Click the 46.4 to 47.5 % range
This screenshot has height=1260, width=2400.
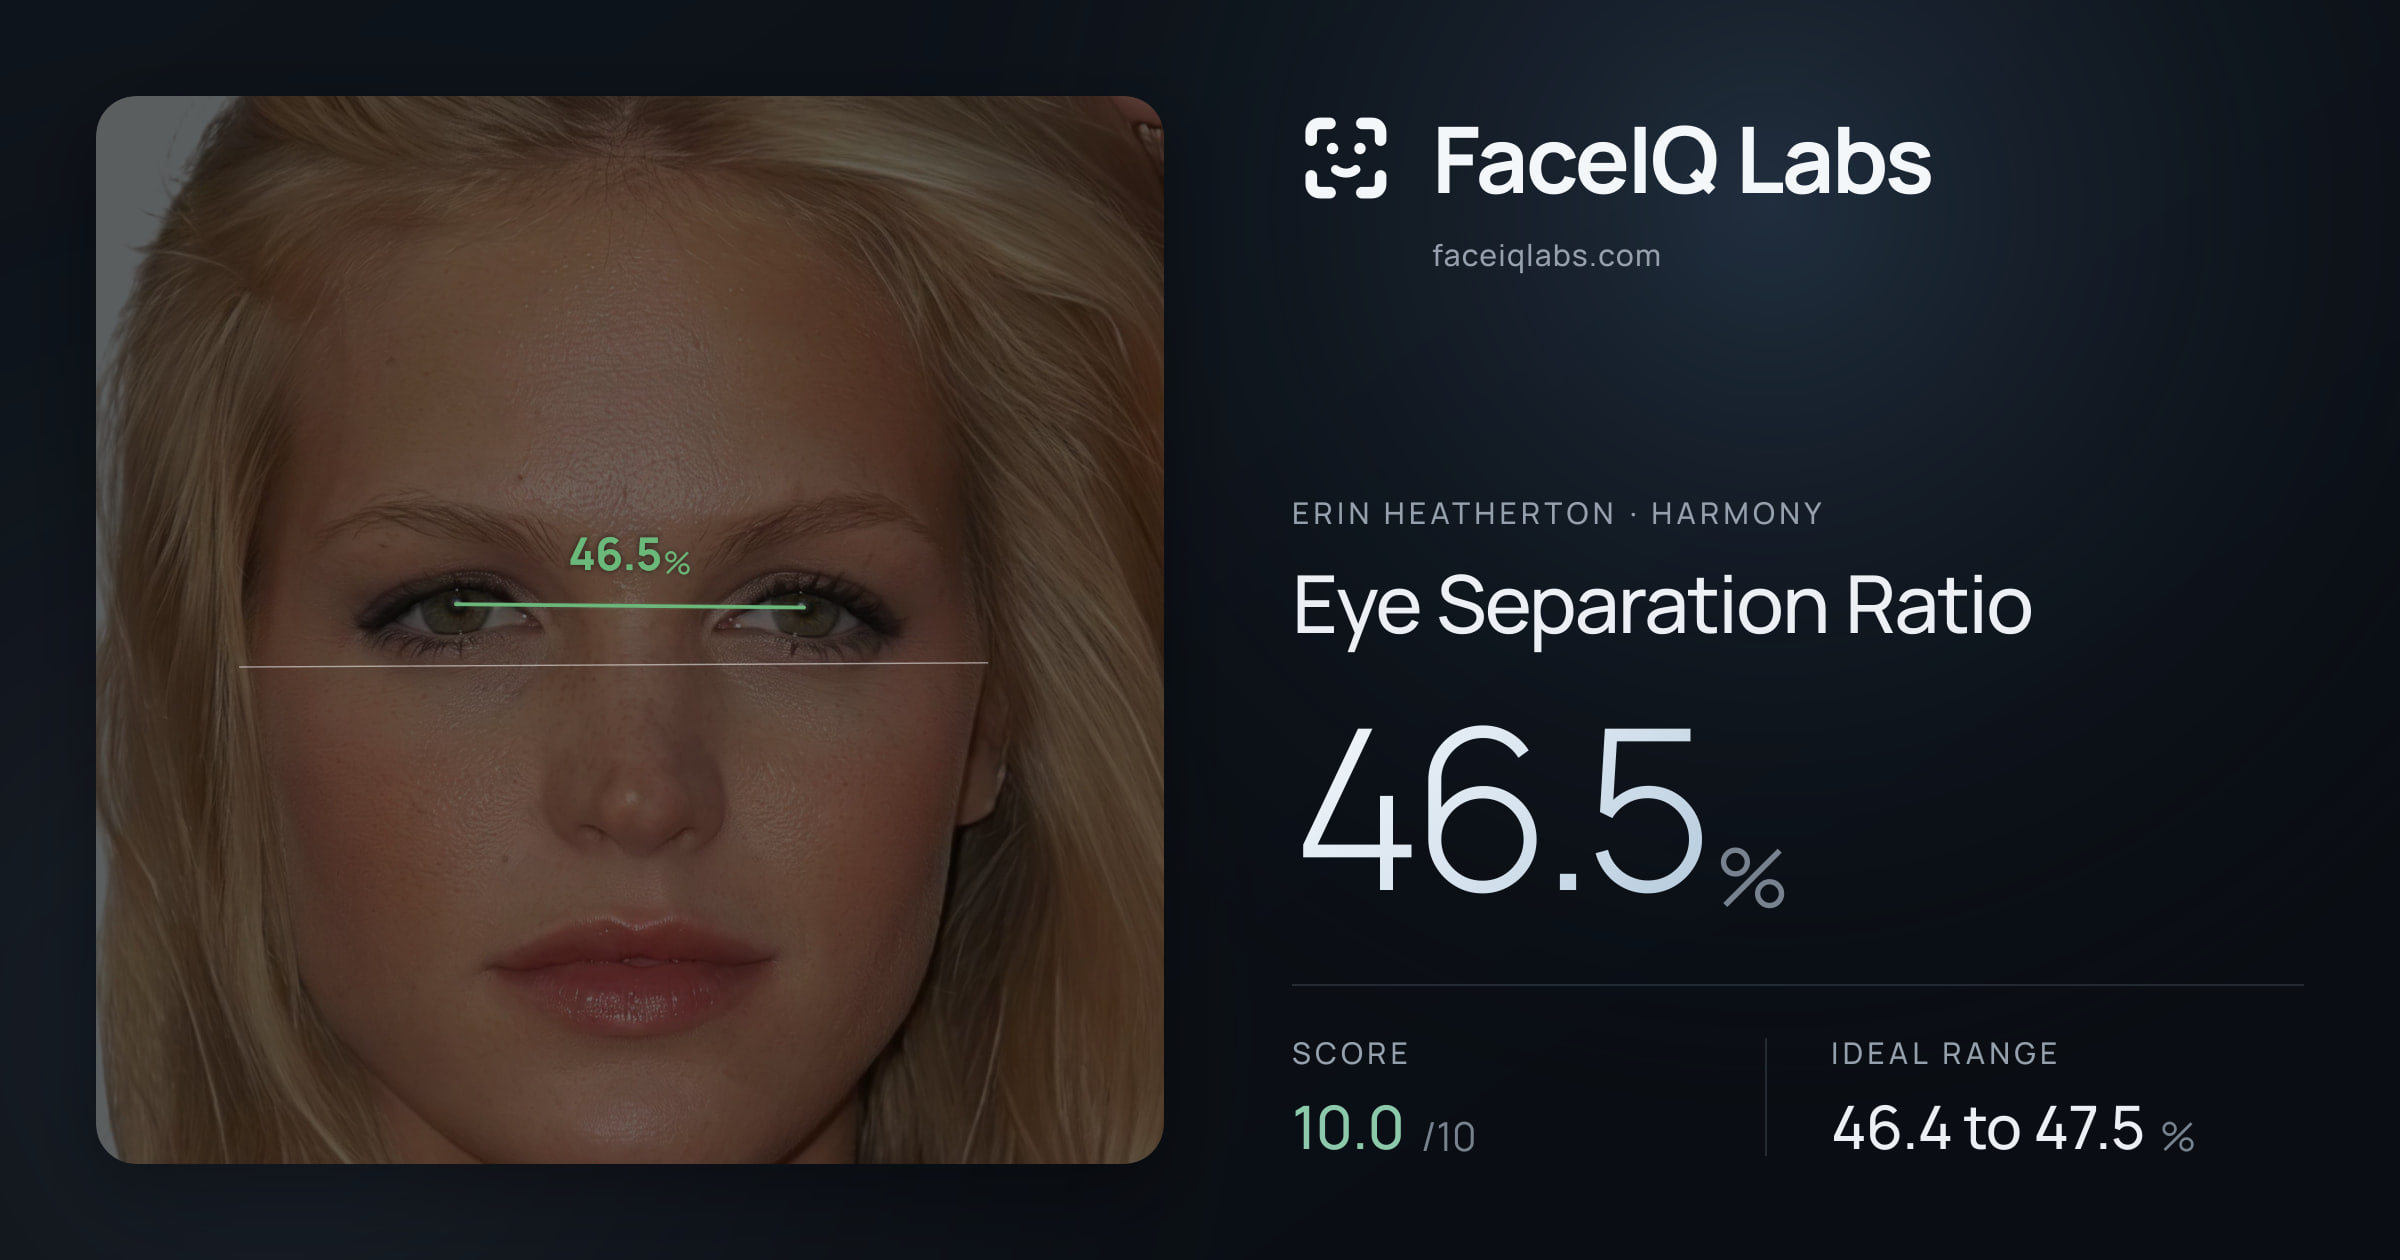[x=2013, y=1129]
